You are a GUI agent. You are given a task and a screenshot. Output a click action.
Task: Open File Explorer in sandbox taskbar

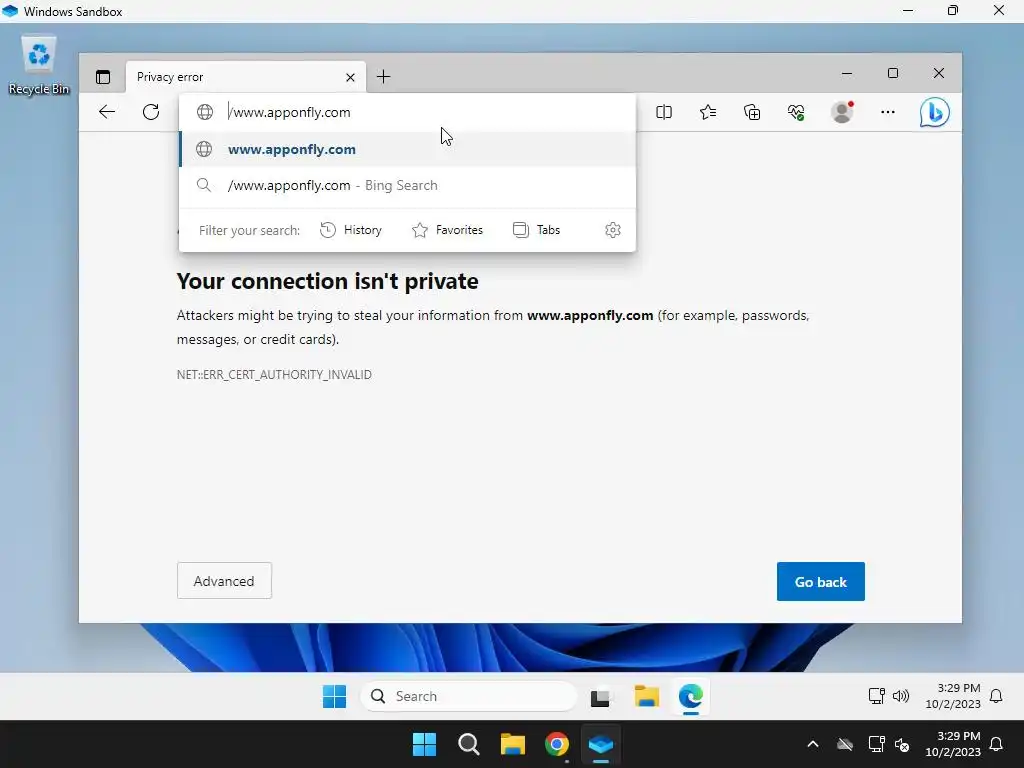click(647, 696)
